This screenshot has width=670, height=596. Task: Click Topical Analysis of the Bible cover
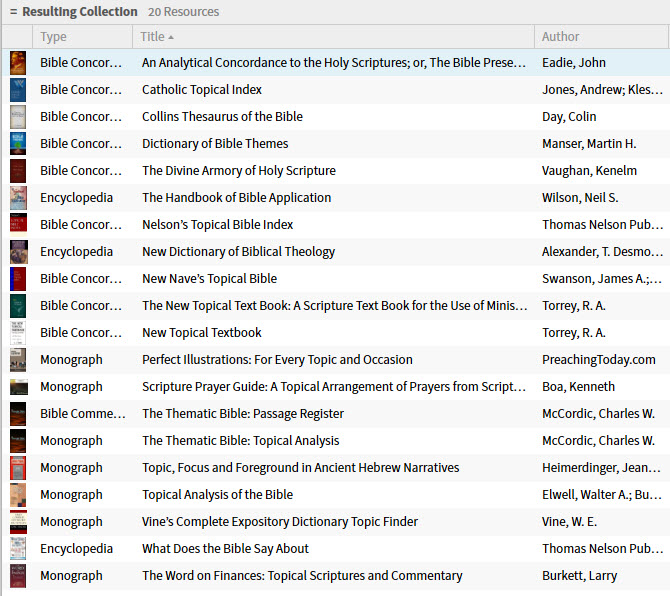pyautogui.click(x=18, y=494)
